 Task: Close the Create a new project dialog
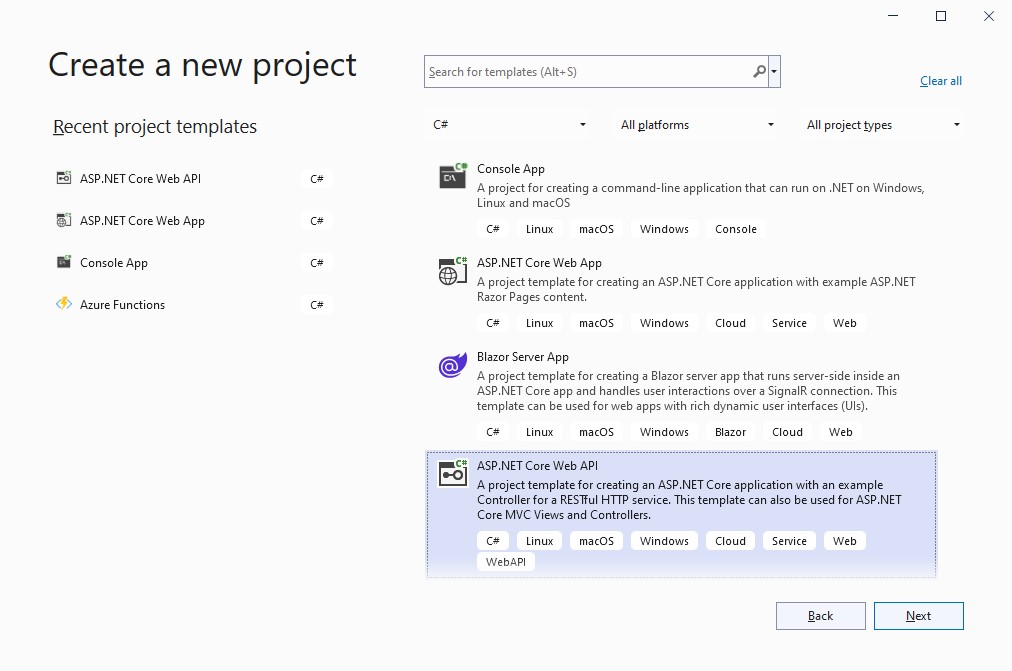[x=989, y=16]
